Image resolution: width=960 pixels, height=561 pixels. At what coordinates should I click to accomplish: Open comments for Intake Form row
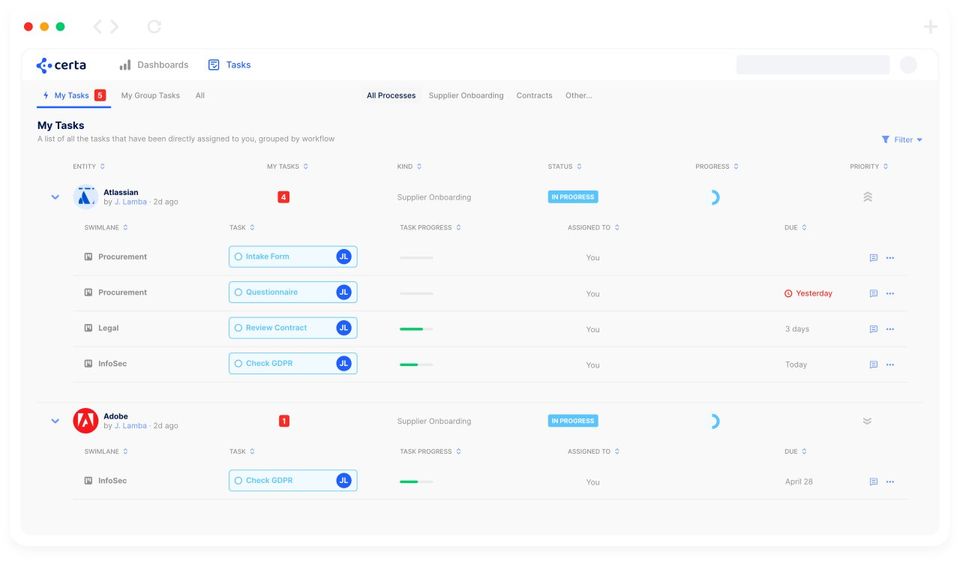(x=874, y=258)
